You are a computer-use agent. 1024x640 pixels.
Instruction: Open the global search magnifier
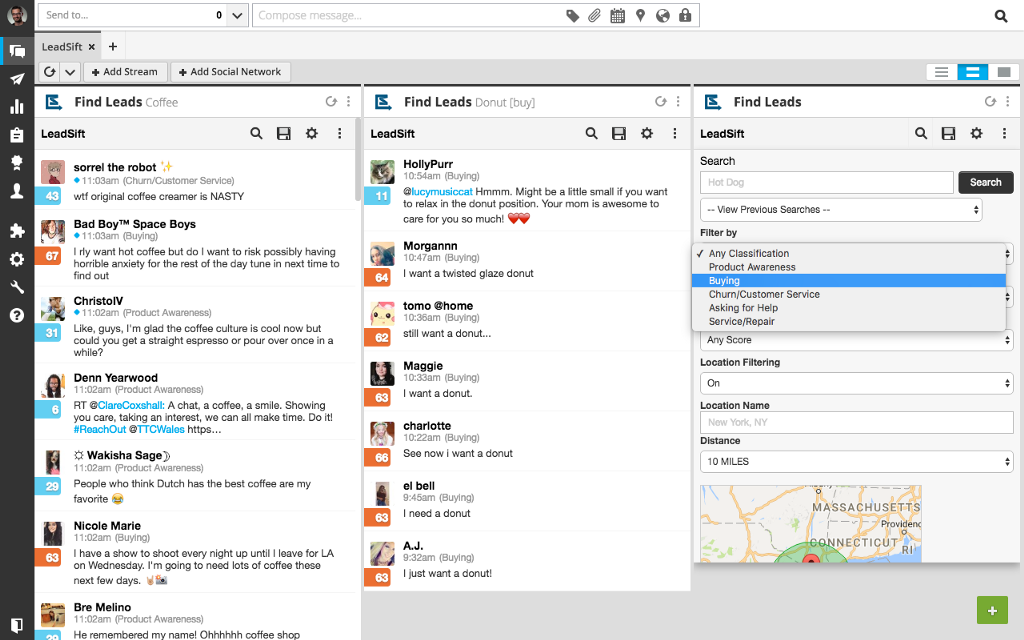pyautogui.click(x=1000, y=16)
